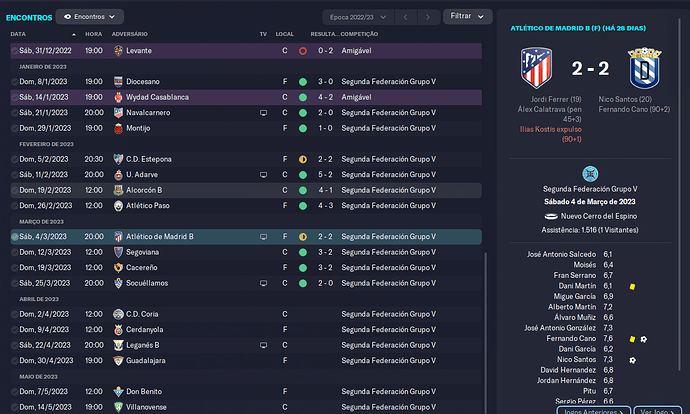This screenshot has height=414, width=690.
Task: Click the Levante club badge icon
Action: (118, 51)
